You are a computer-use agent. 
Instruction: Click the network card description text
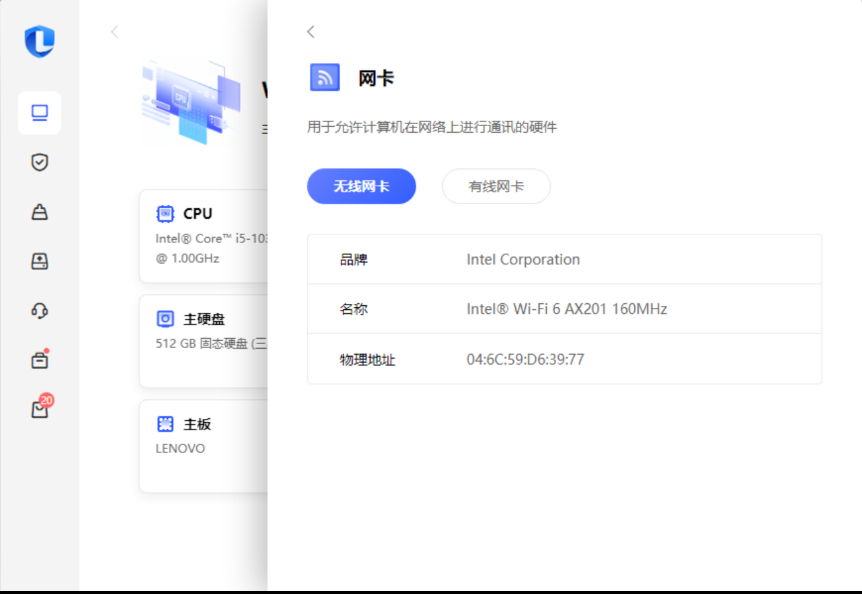432,127
